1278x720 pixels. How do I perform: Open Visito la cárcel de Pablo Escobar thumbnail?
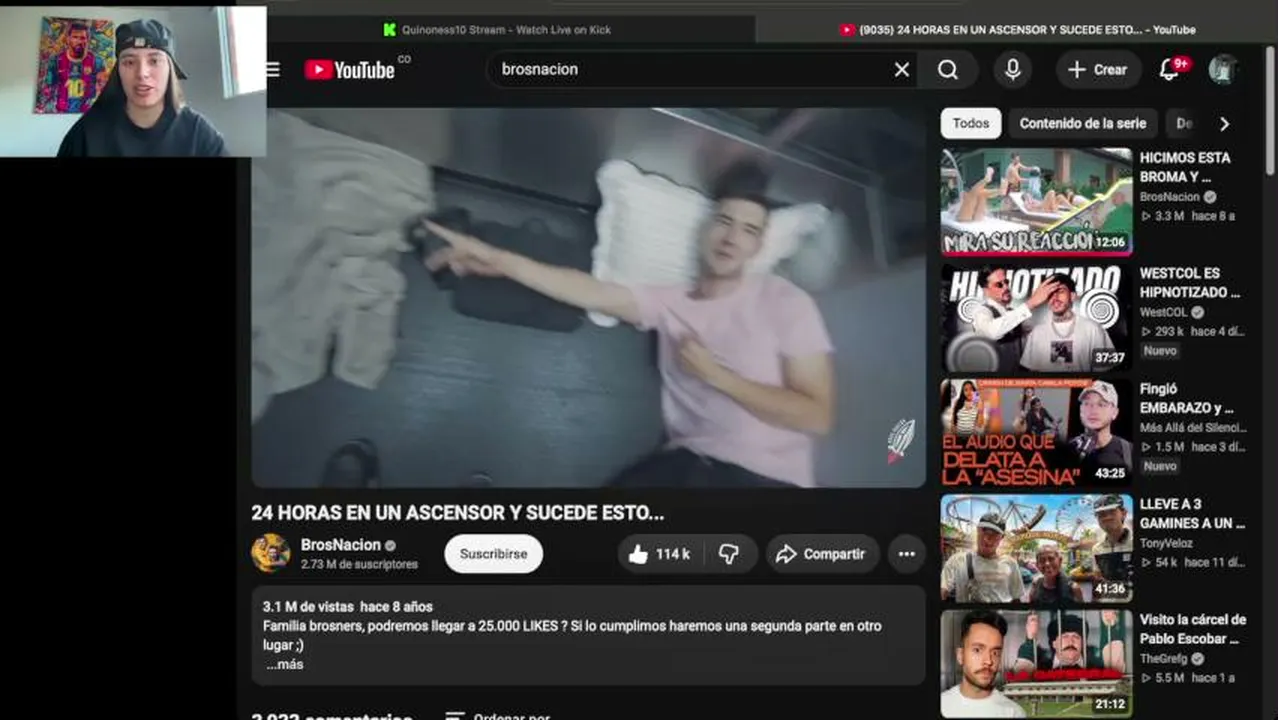1036,664
